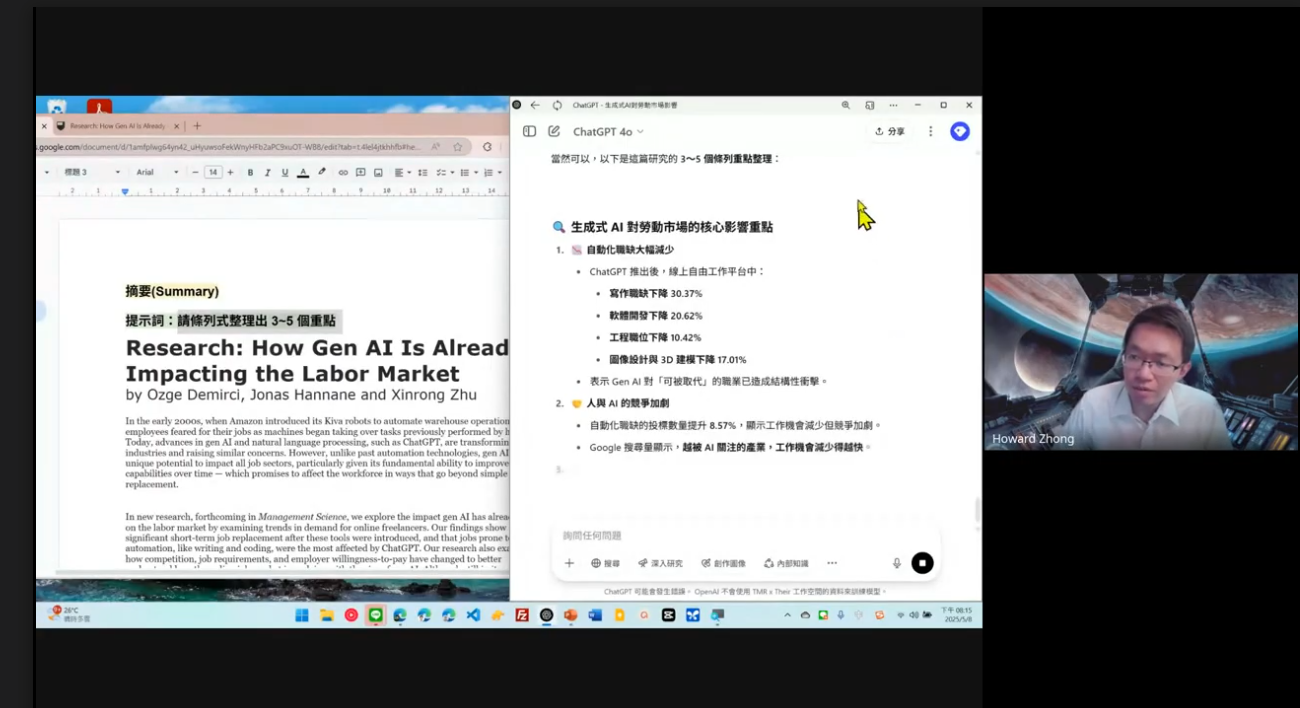1300x708 pixels.
Task: Open the Windows Start menu
Action: pos(301,615)
